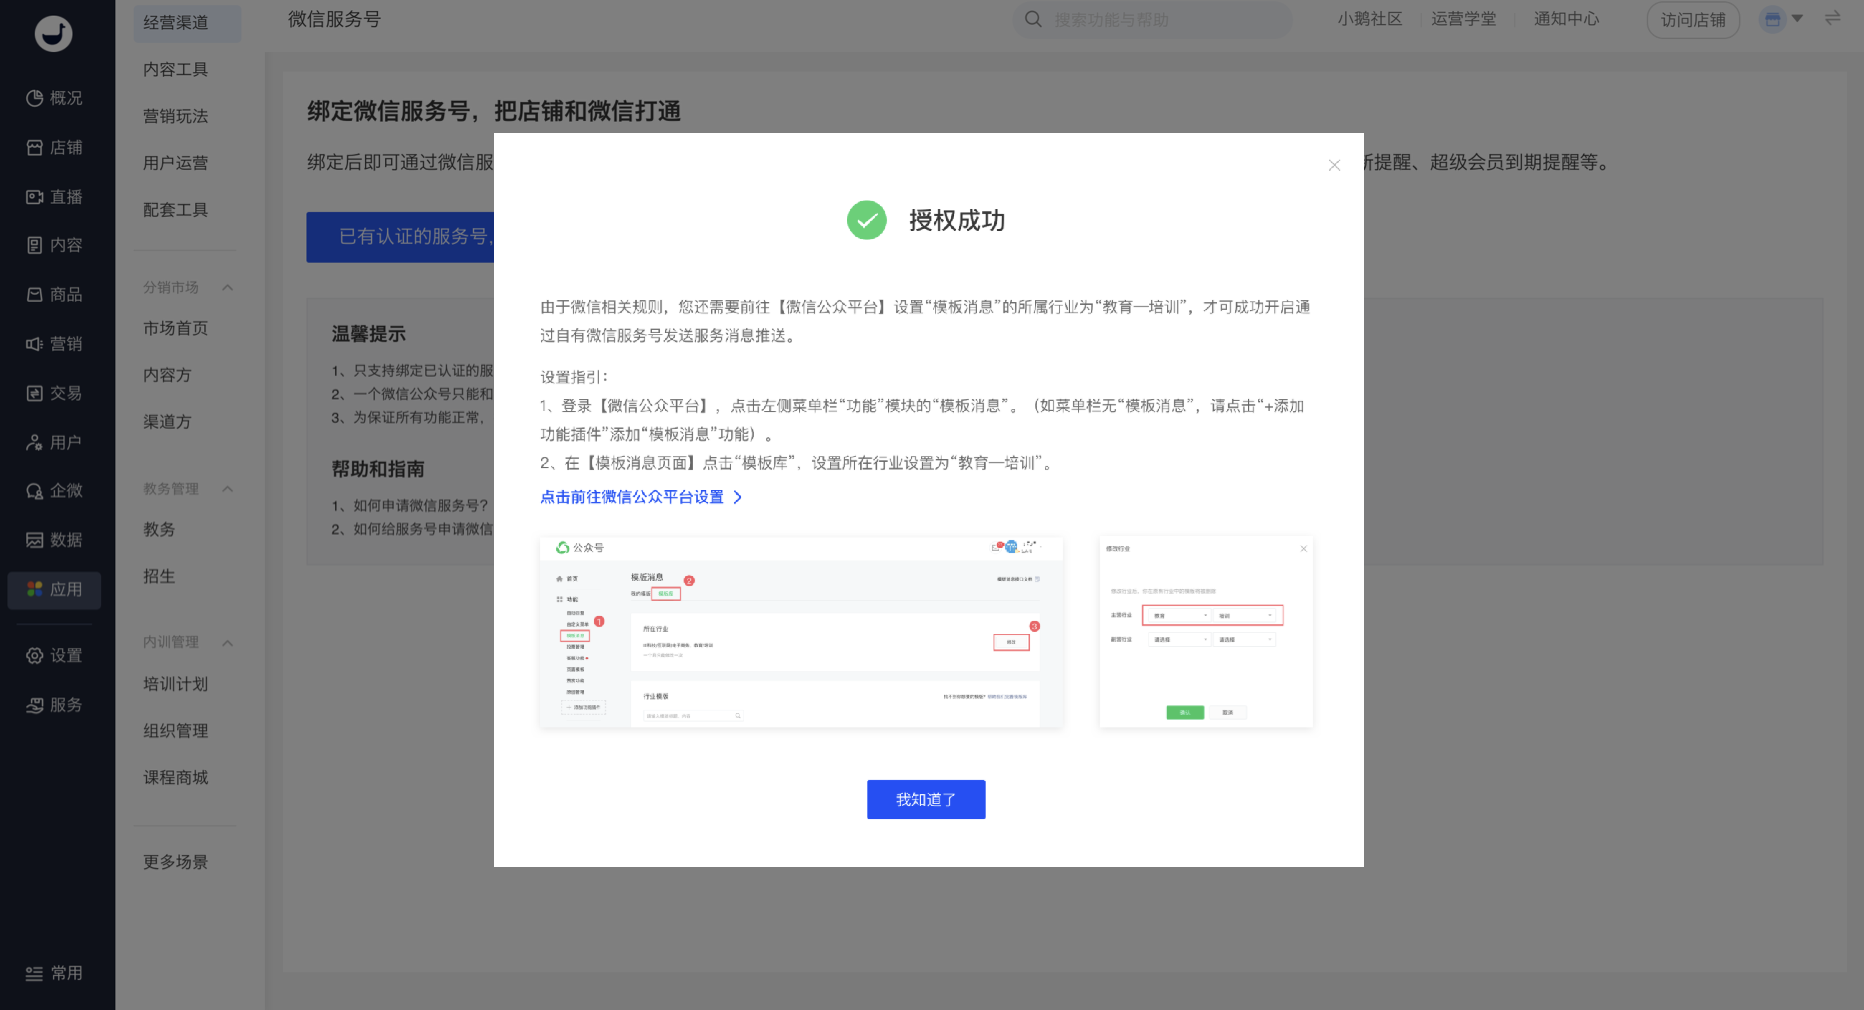Open 运营学堂 link
1864x1010 pixels.
point(1464,19)
